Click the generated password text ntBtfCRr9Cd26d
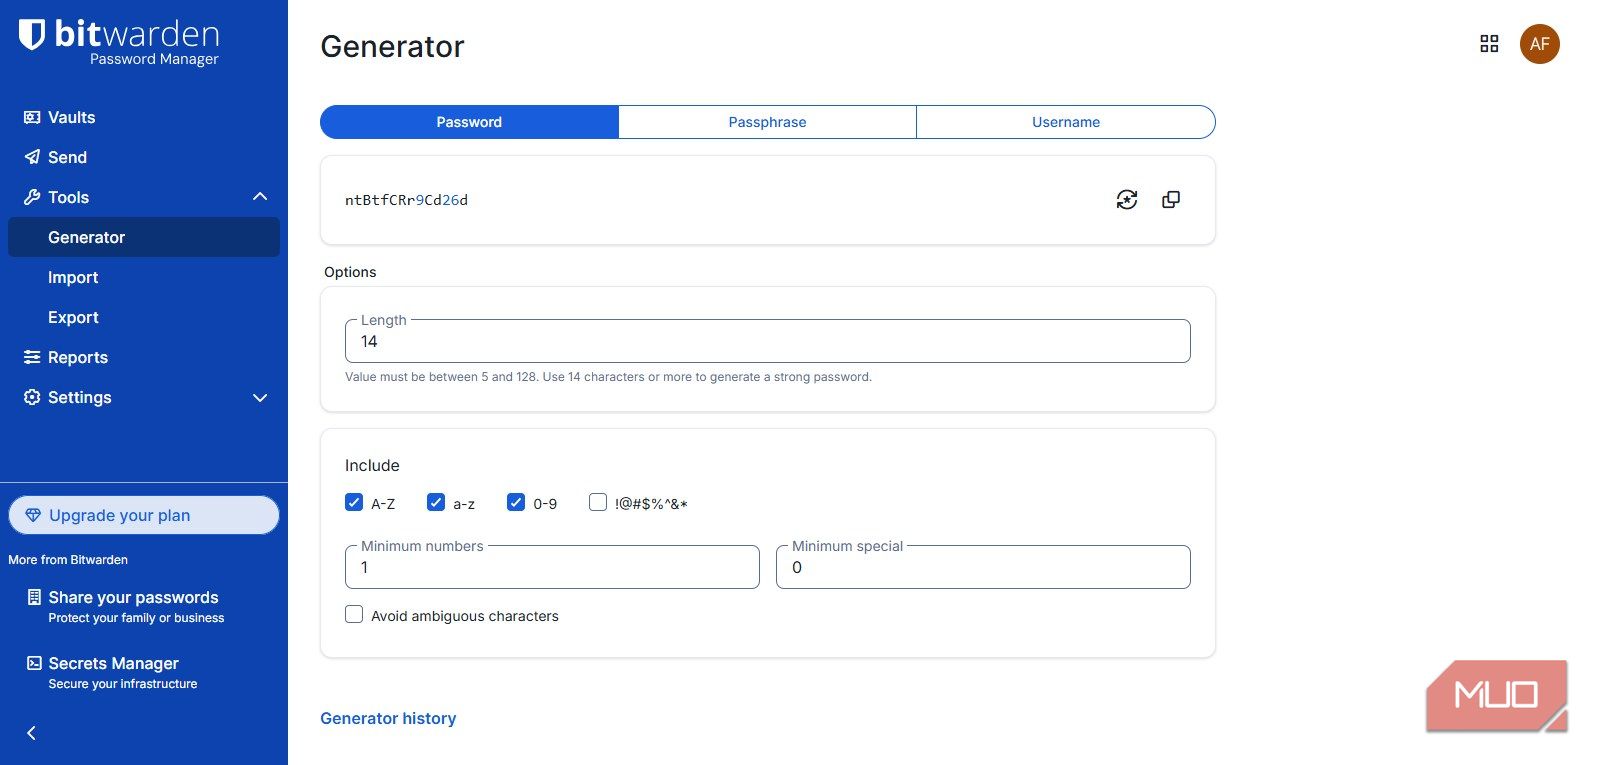 (x=406, y=200)
